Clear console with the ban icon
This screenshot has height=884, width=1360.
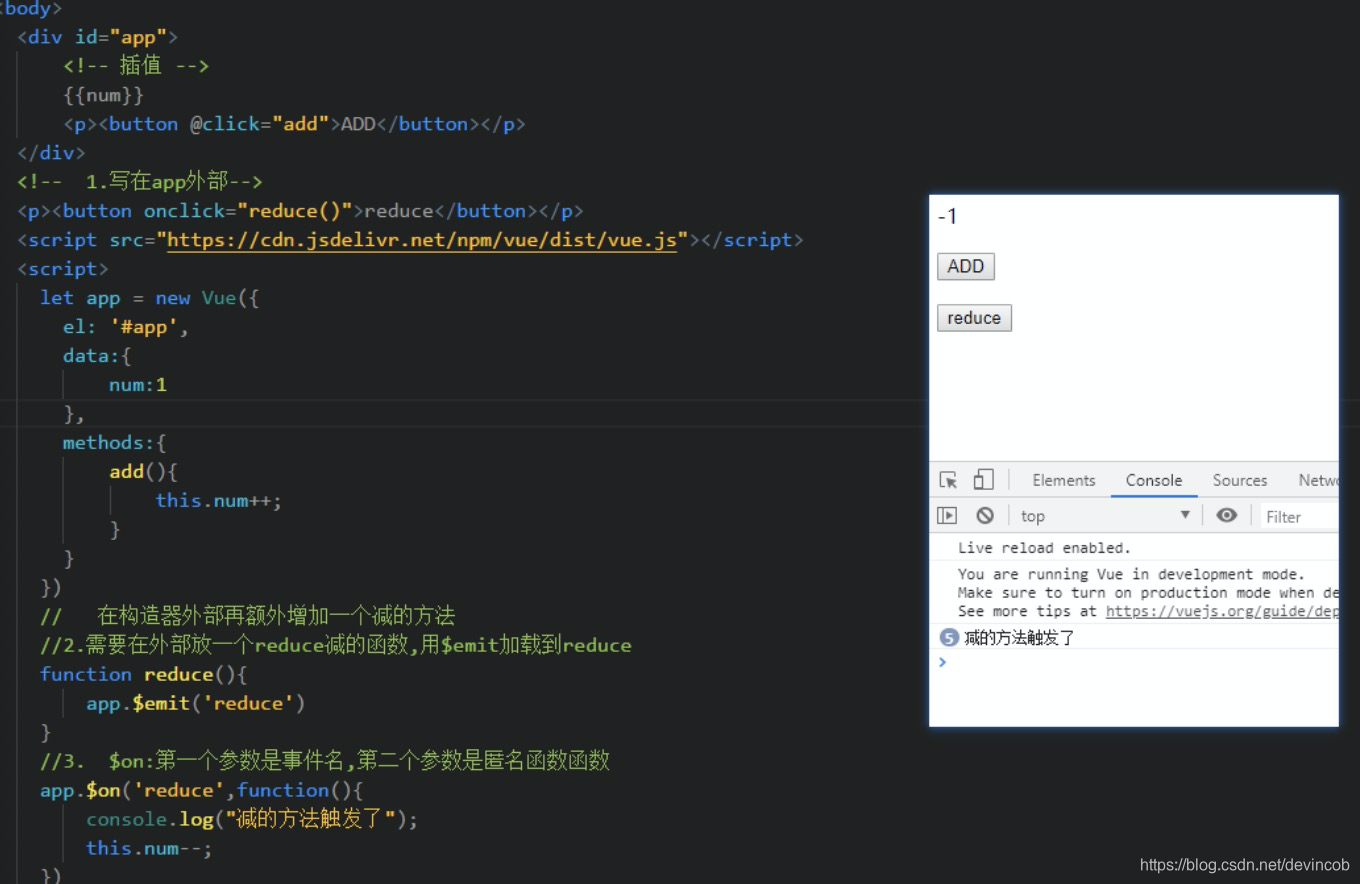point(985,516)
